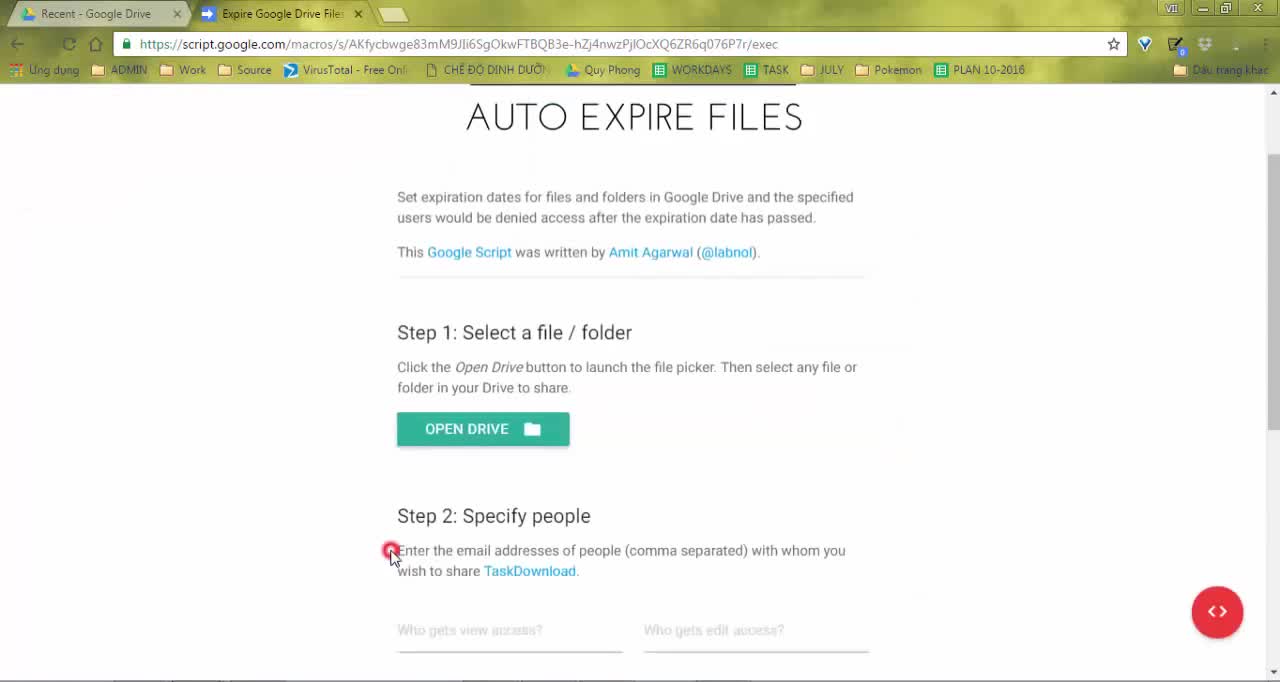Open the ADMIN bookmark folder
This screenshot has height=682, width=1280.
click(x=119, y=70)
